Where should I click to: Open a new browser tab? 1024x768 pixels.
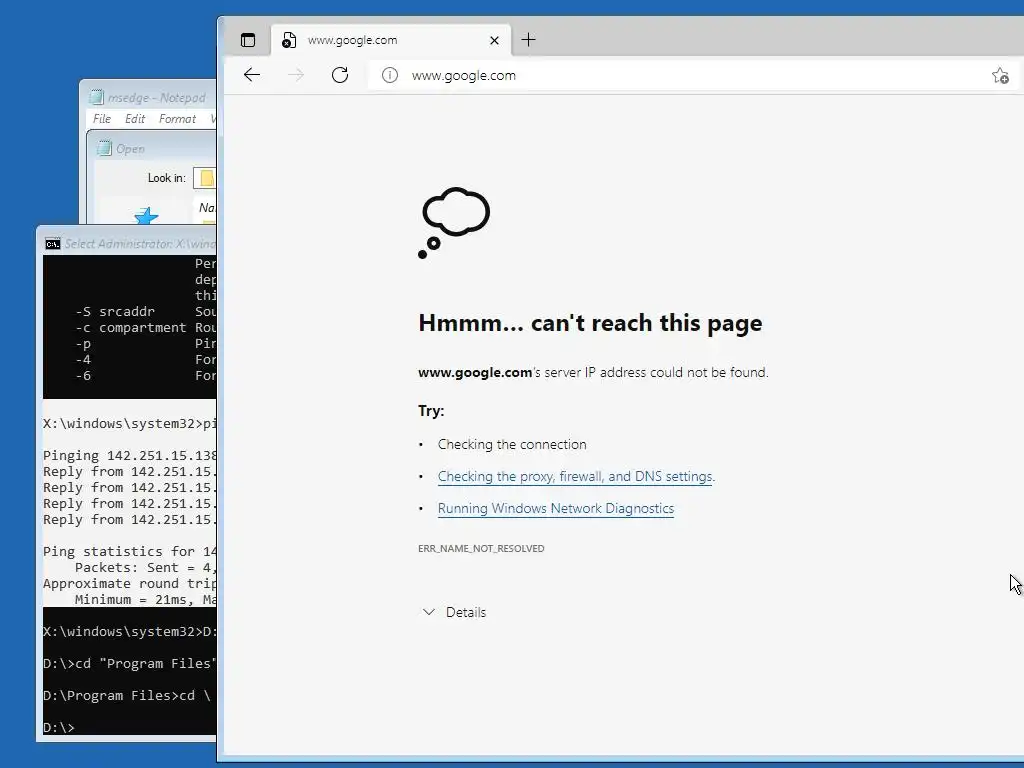(x=528, y=40)
